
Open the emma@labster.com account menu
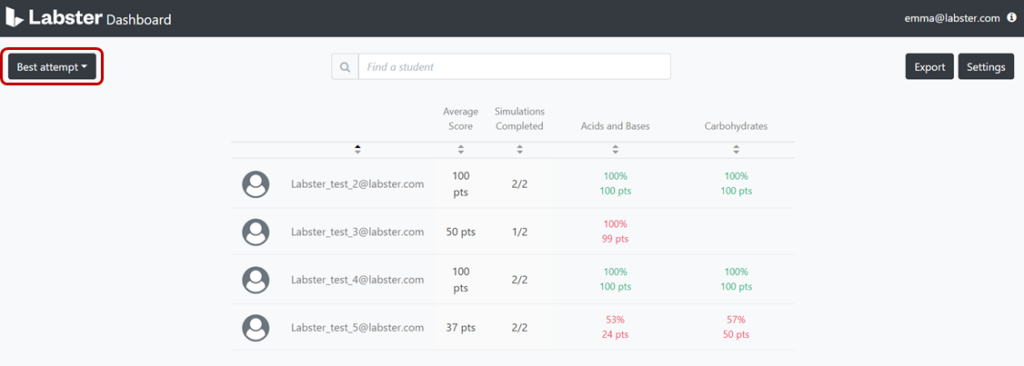pyautogui.click(x=952, y=18)
